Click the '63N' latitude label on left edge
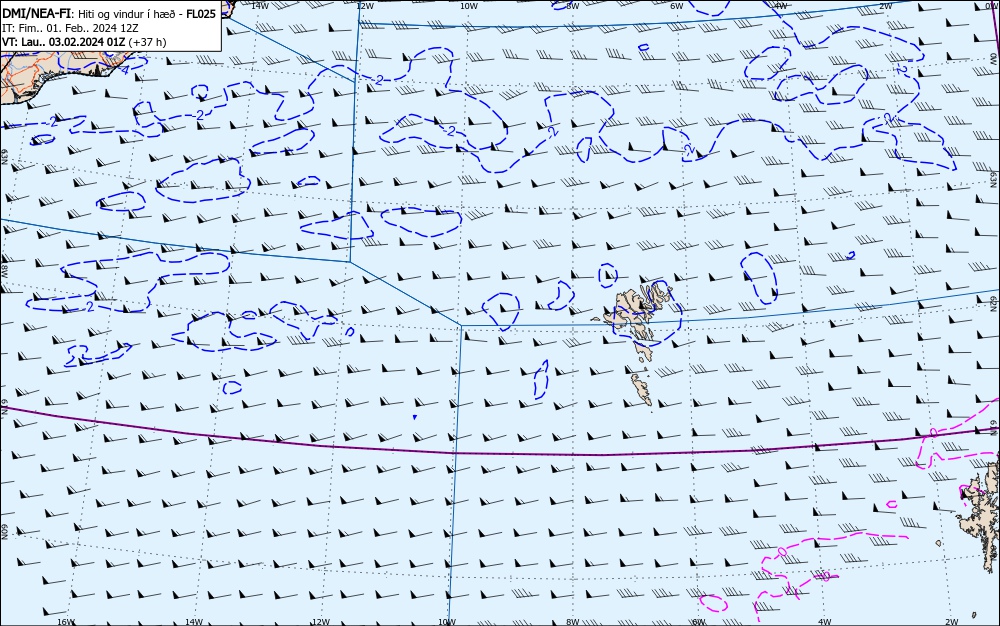Image resolution: width=1000 pixels, height=626 pixels. tap(4, 157)
